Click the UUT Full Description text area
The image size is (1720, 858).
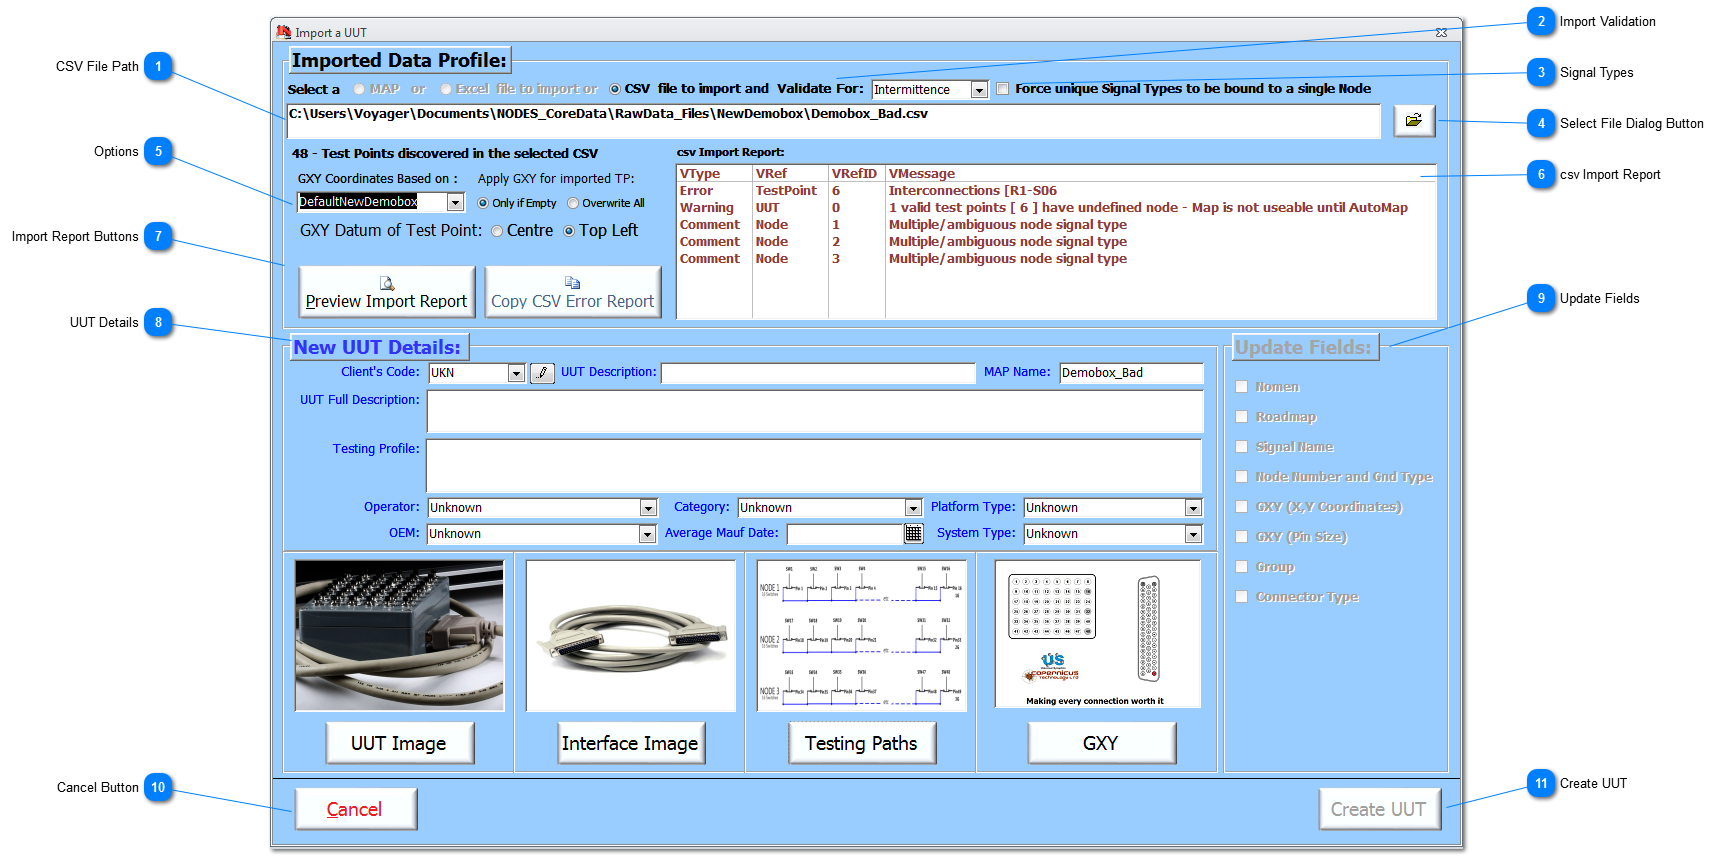[x=815, y=411]
